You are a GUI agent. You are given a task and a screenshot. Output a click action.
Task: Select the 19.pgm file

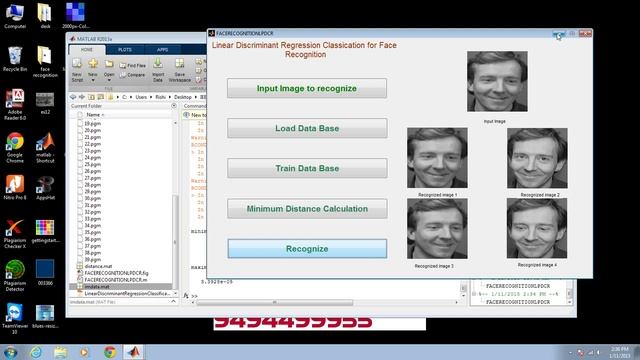pyautogui.click(x=93, y=124)
